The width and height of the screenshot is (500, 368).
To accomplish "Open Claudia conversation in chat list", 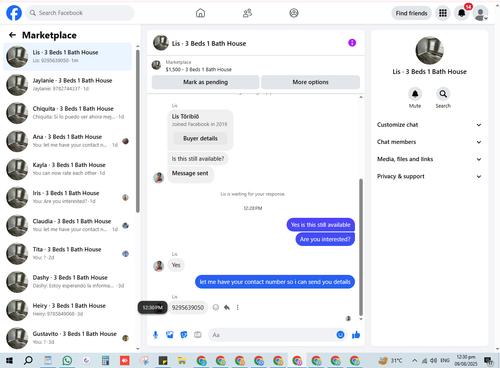I will (67, 225).
